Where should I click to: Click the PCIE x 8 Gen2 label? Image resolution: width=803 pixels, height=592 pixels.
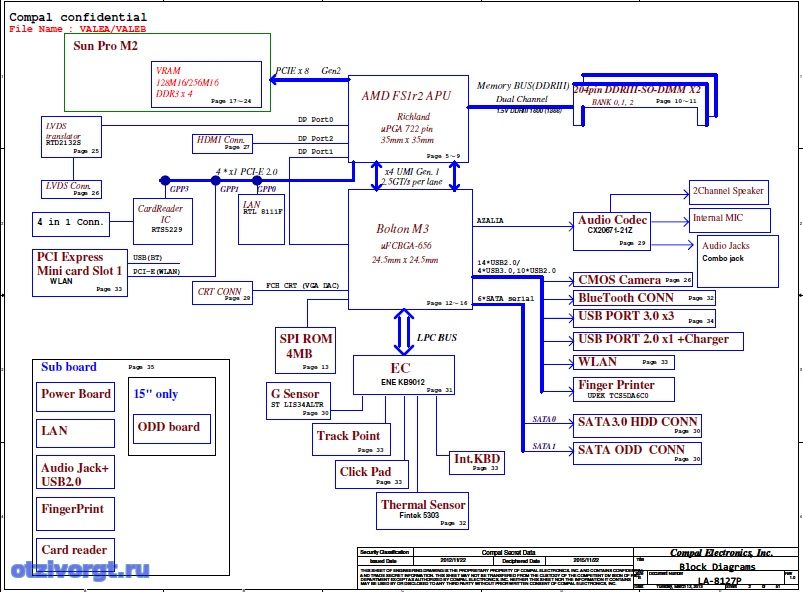tap(308, 71)
